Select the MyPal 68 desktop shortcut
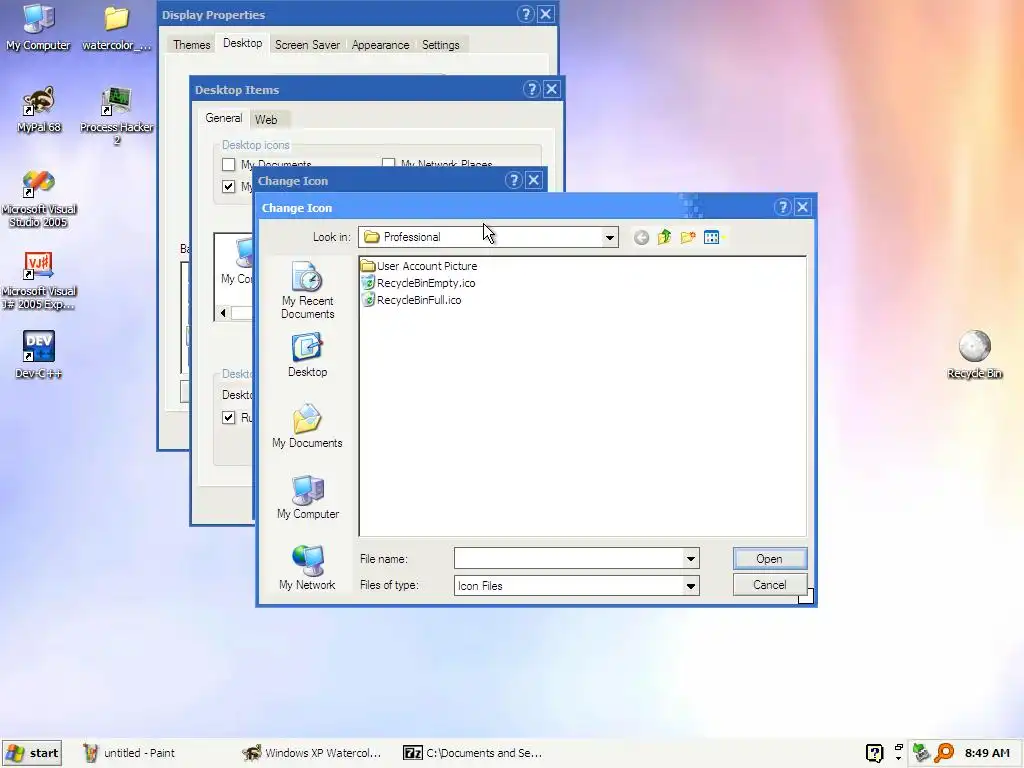This screenshot has width=1024, height=768. pos(39,110)
